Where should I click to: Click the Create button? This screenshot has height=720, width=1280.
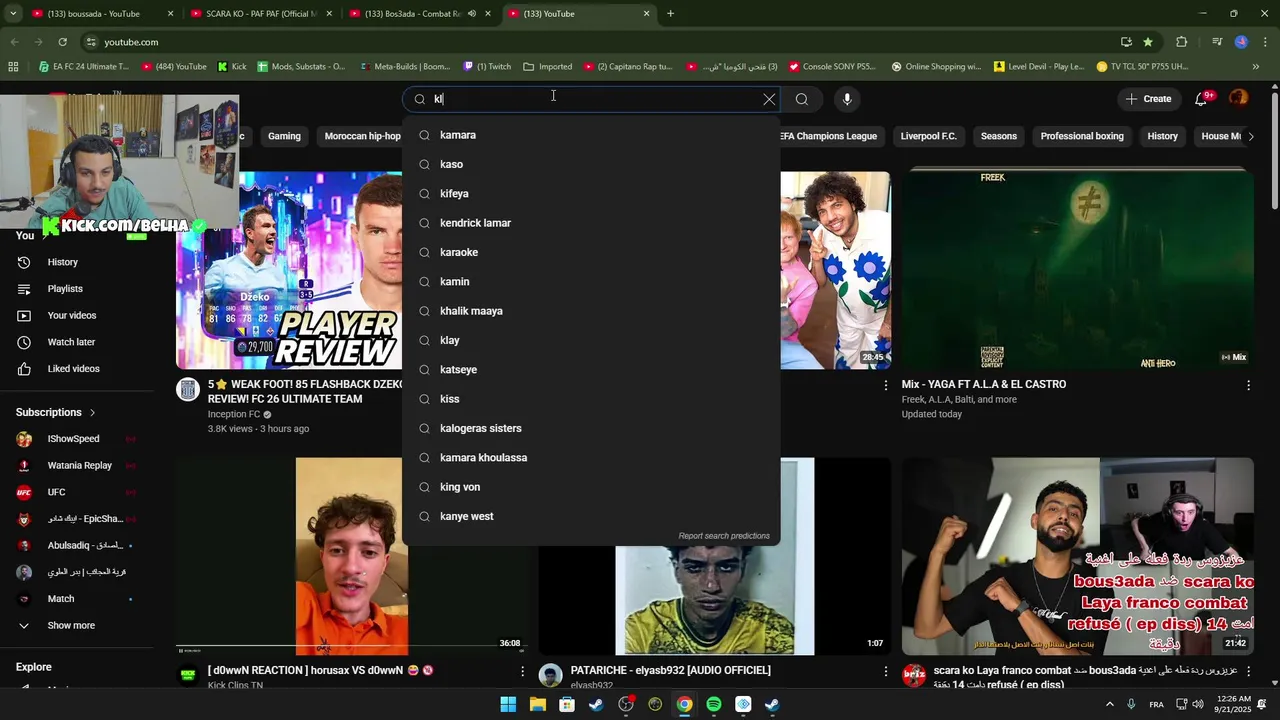point(1148,99)
